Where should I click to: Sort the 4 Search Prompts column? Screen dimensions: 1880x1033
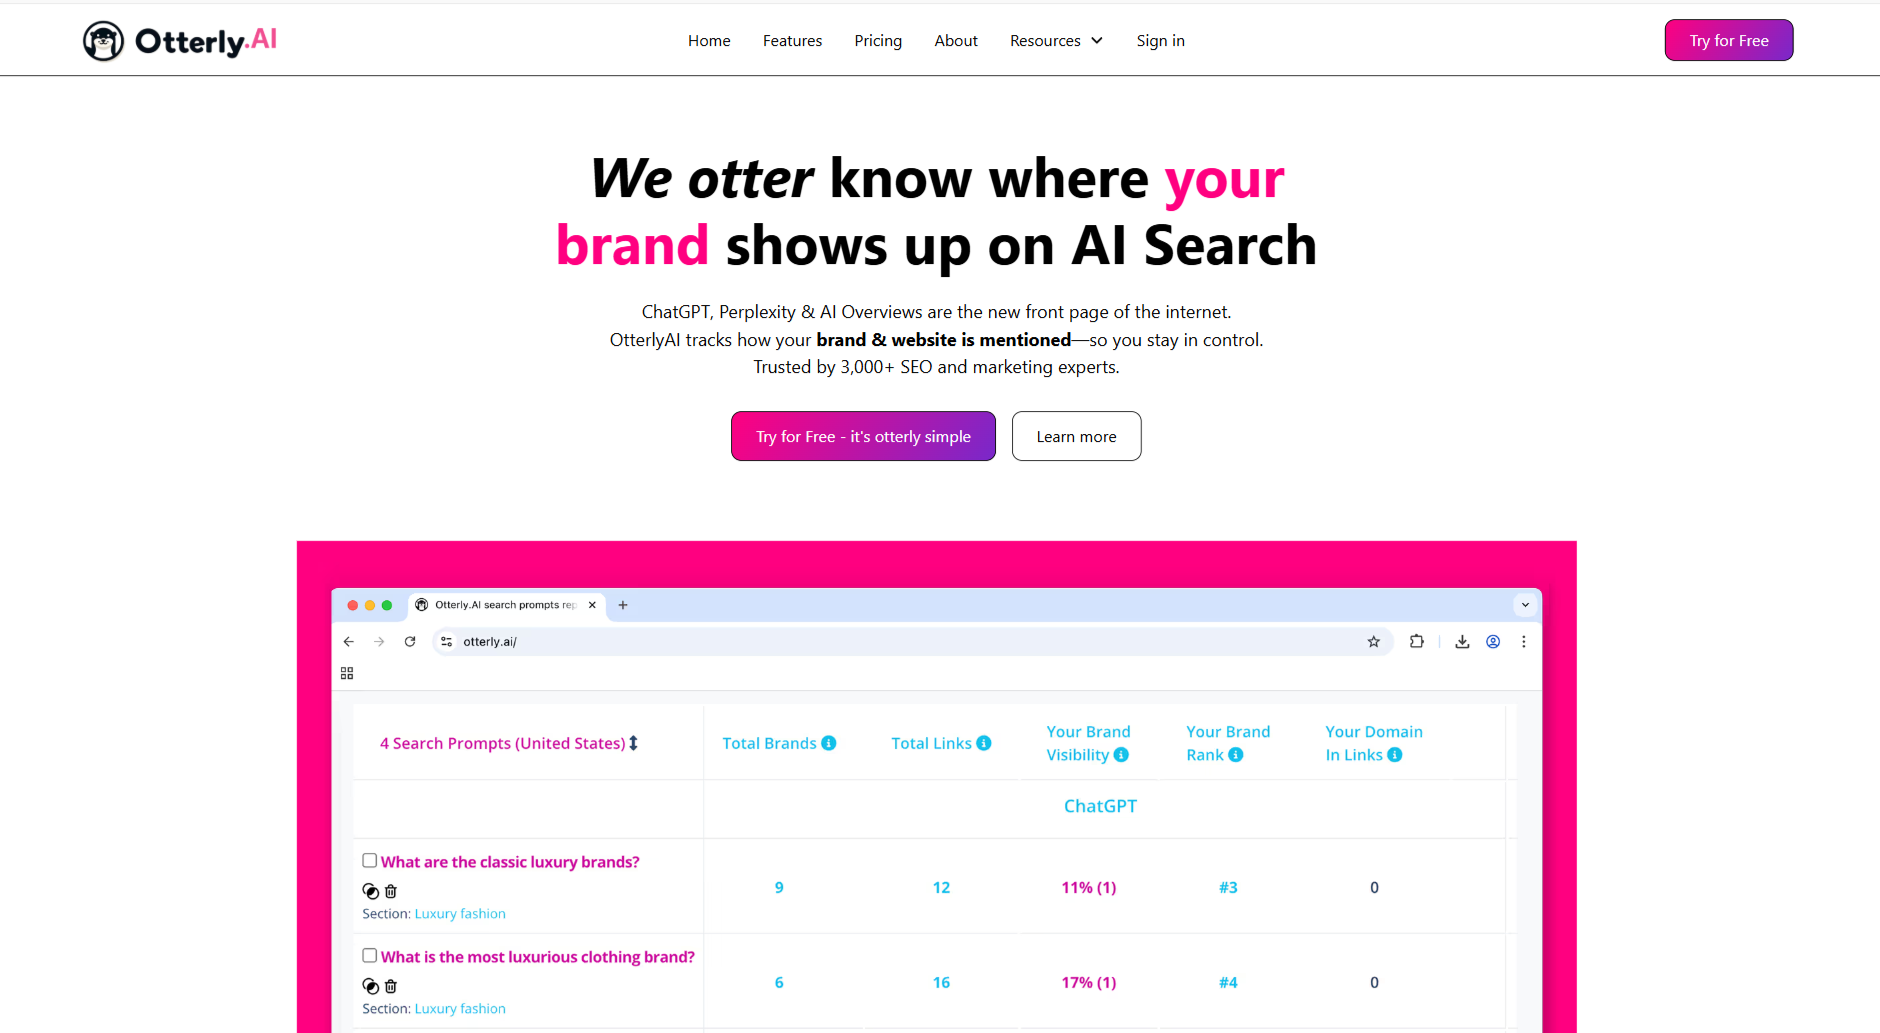633,743
